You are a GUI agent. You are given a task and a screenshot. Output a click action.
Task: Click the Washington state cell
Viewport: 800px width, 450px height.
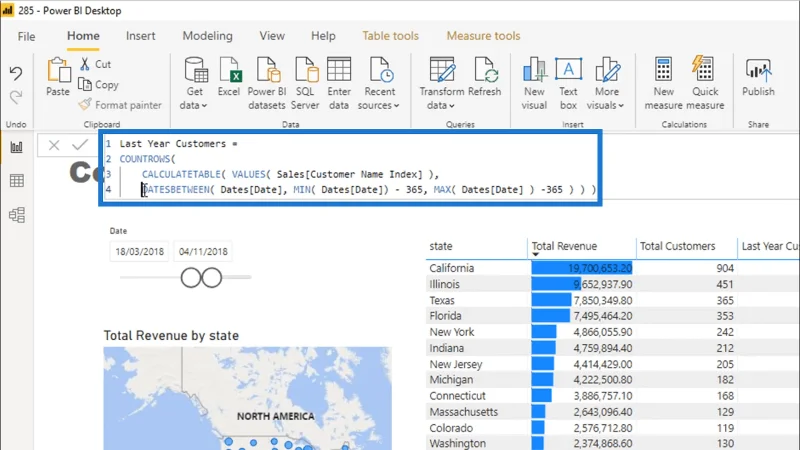[457, 443]
